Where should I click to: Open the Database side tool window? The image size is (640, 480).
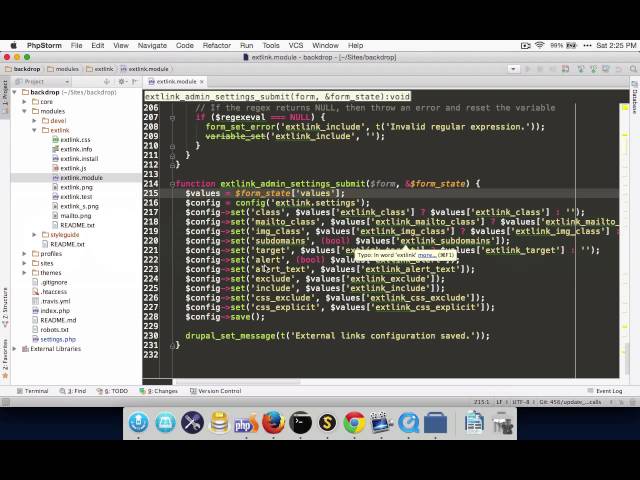coord(635,97)
